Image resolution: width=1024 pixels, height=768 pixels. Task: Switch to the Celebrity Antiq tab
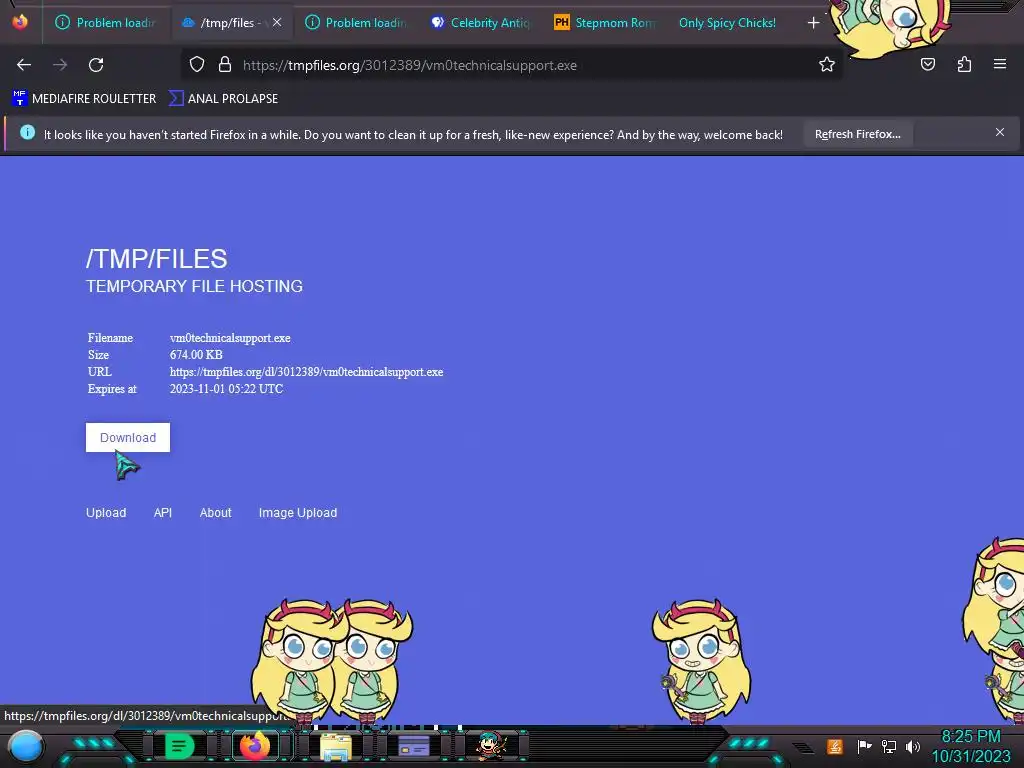pos(480,23)
